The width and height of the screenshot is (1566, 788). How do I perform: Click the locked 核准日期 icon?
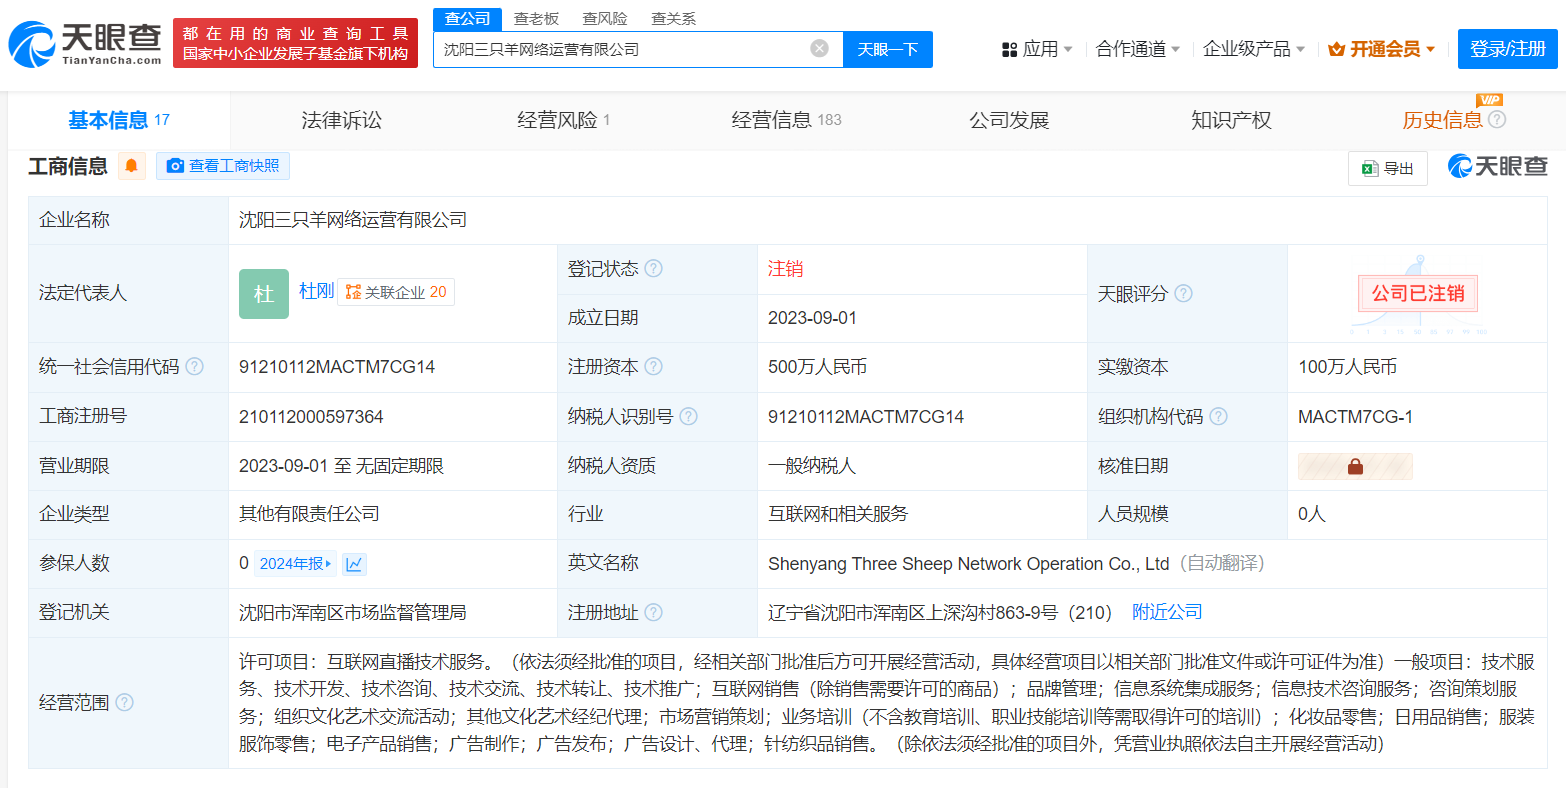1355,466
